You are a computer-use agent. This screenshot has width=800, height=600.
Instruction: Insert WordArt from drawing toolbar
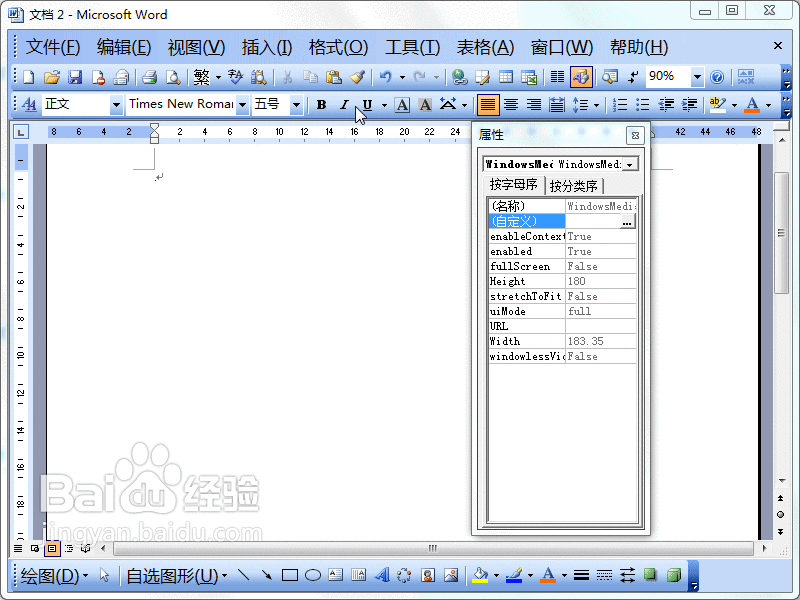[x=382, y=576]
